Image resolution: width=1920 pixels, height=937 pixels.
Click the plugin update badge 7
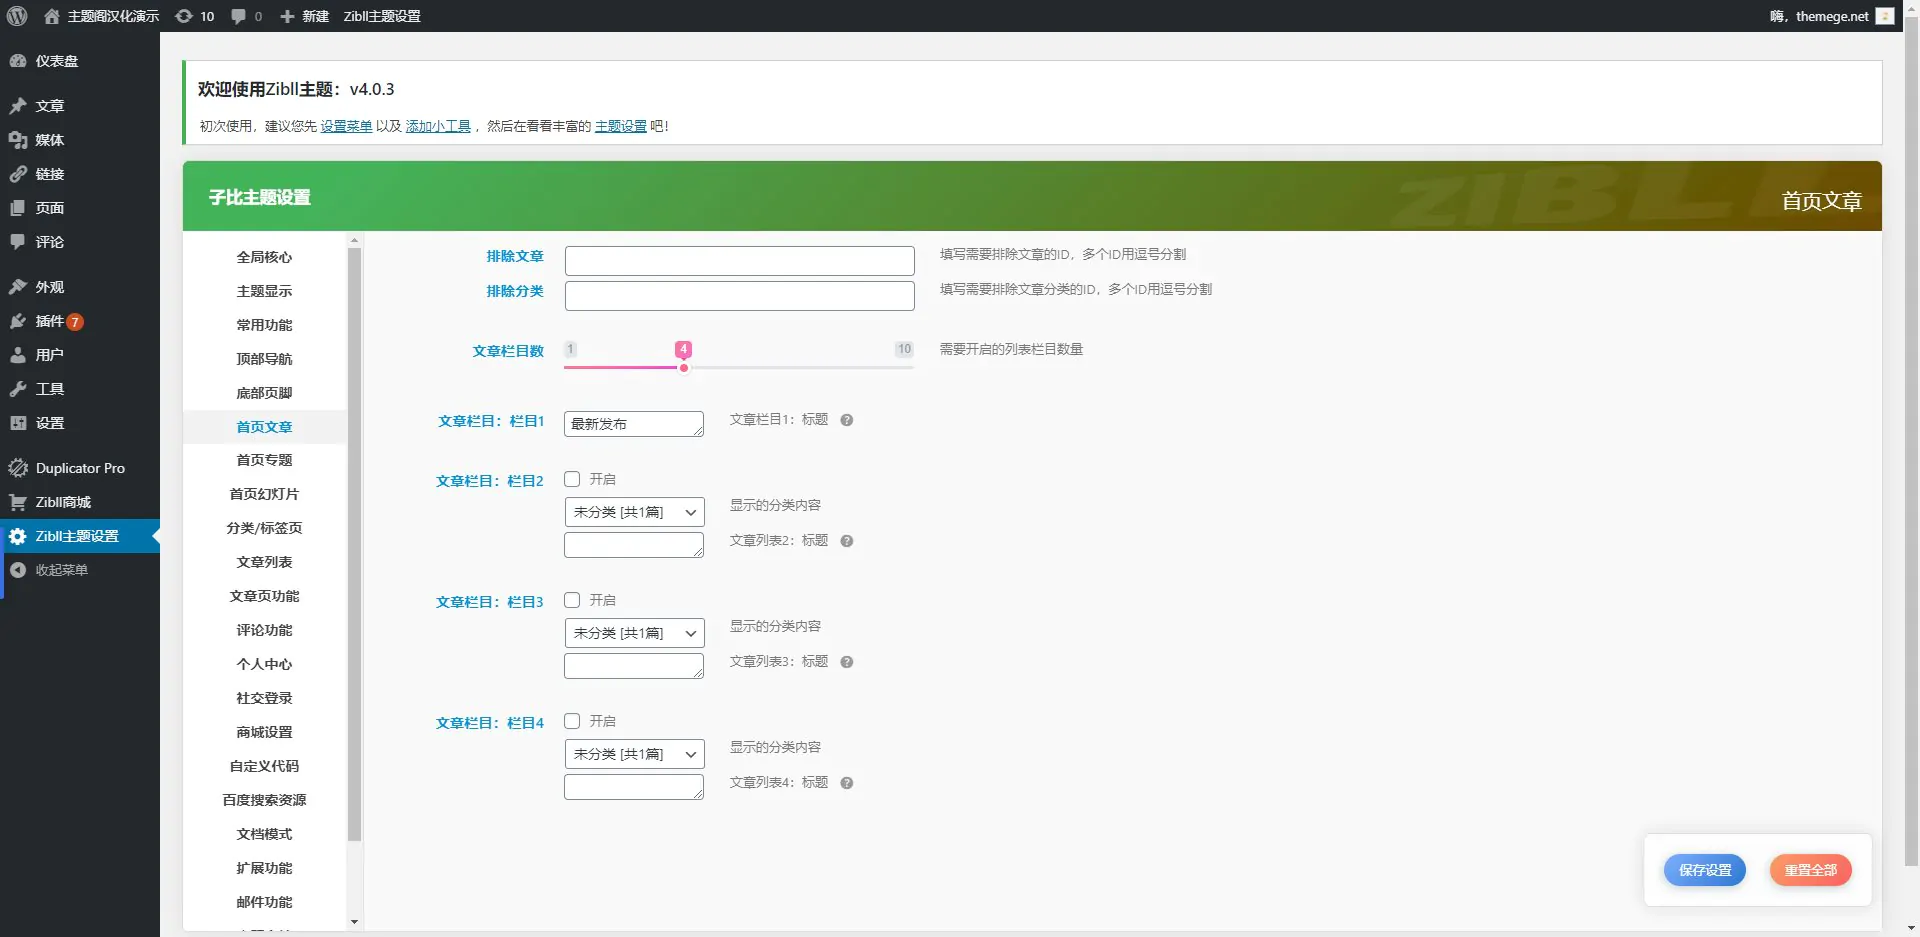coord(75,322)
